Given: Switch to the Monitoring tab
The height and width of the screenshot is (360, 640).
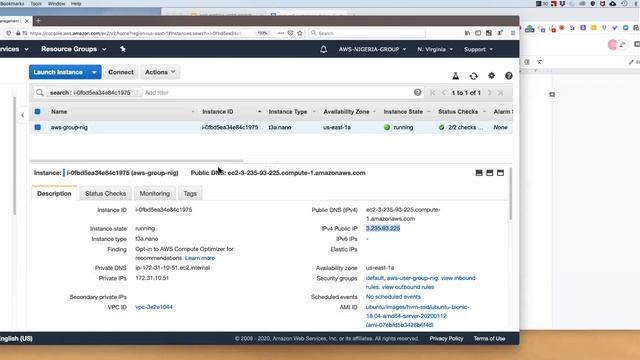Looking at the screenshot, I should coord(154,193).
